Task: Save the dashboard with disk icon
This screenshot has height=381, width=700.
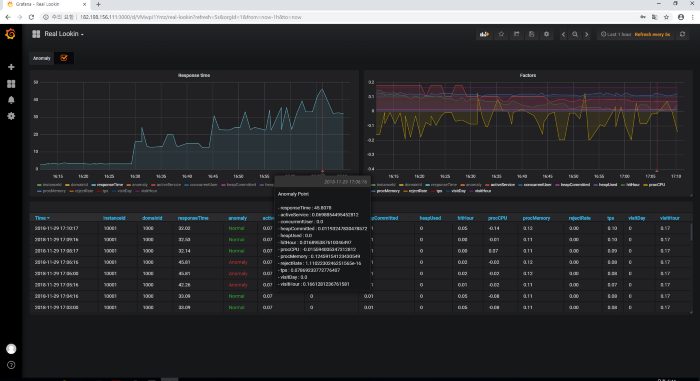Action: (531, 34)
